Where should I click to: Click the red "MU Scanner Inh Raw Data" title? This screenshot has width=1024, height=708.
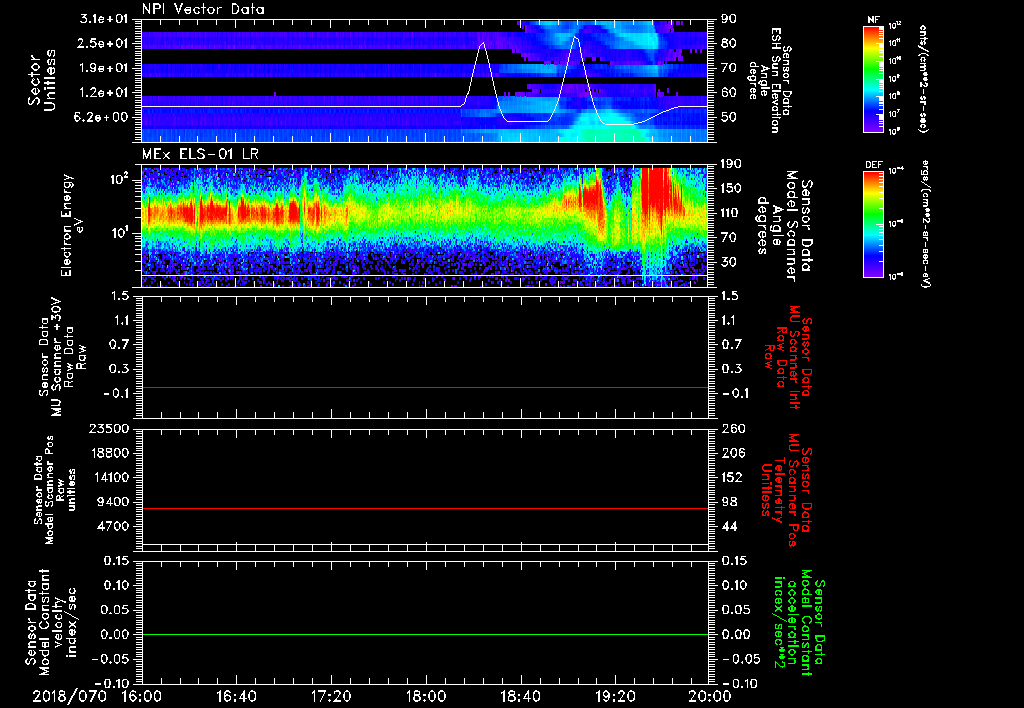[x=788, y=357]
